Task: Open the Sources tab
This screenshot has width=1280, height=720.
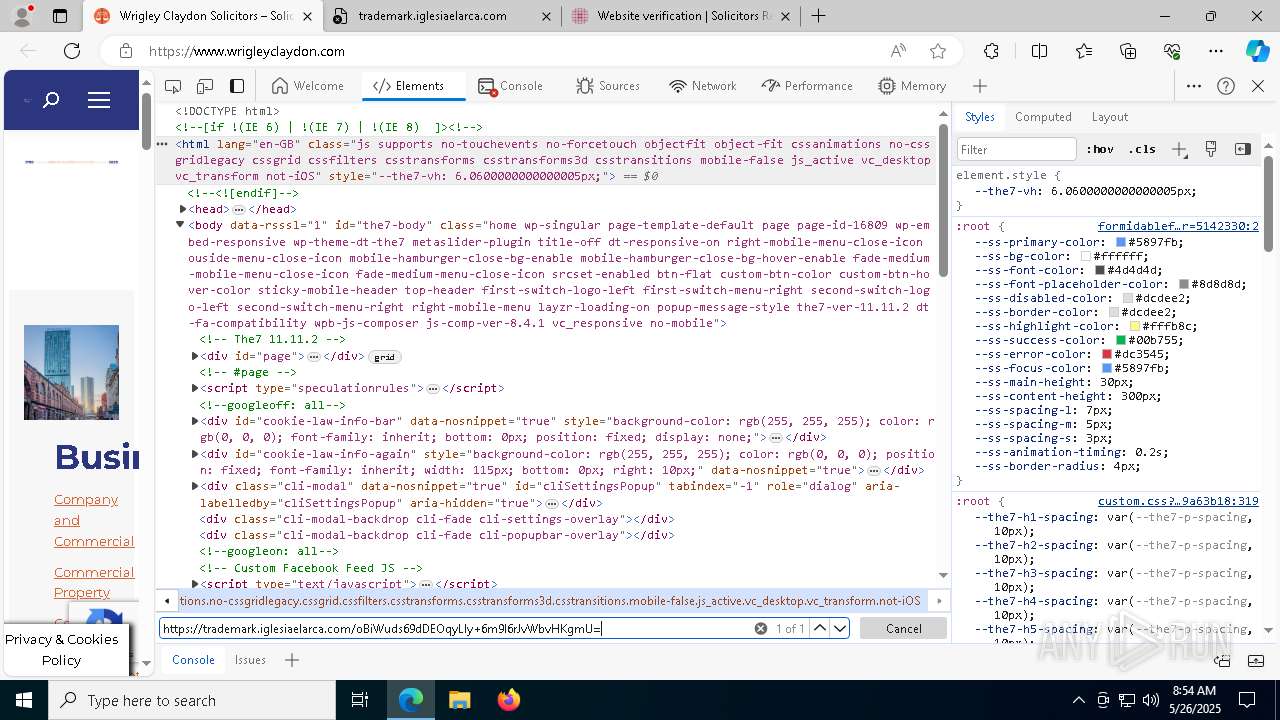Action: click(607, 86)
